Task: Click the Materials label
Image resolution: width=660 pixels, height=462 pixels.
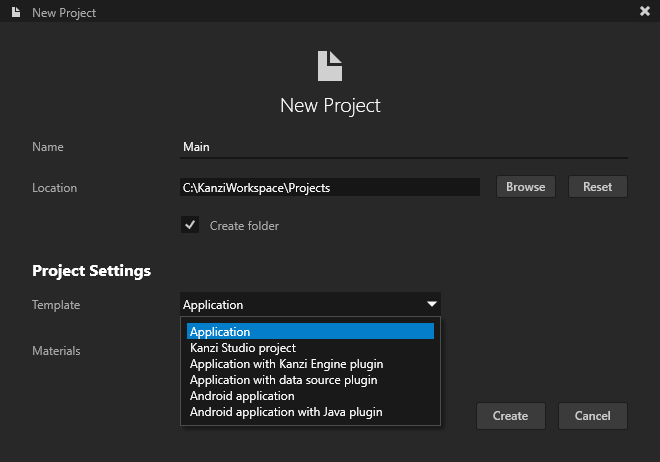Action: 56,351
